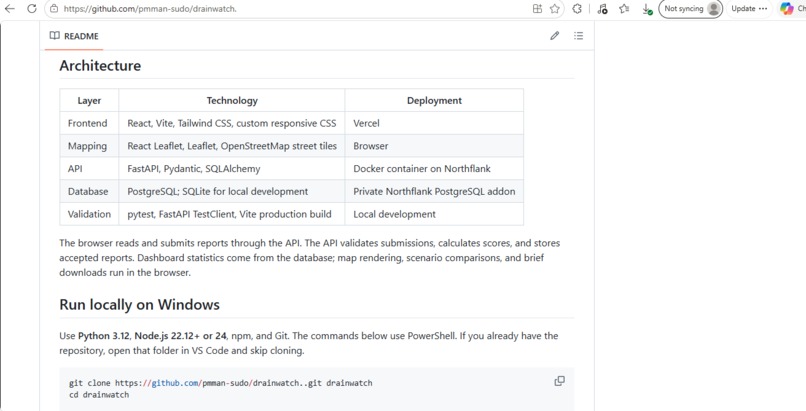Click the bold 'Node.js 22.12+ or 24' text
This screenshot has height=411, width=806.
point(180,336)
